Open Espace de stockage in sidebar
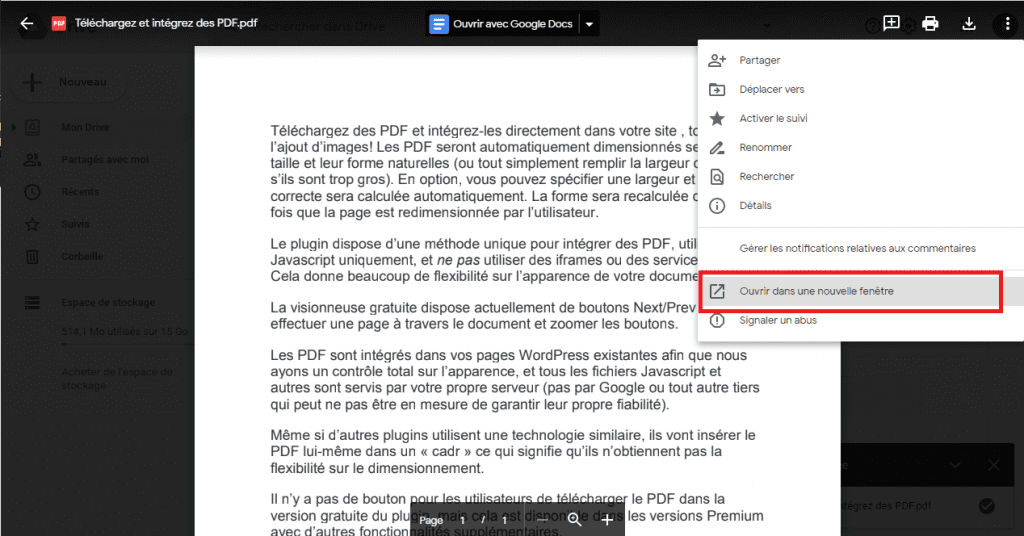The width and height of the screenshot is (1024, 536). 108,302
